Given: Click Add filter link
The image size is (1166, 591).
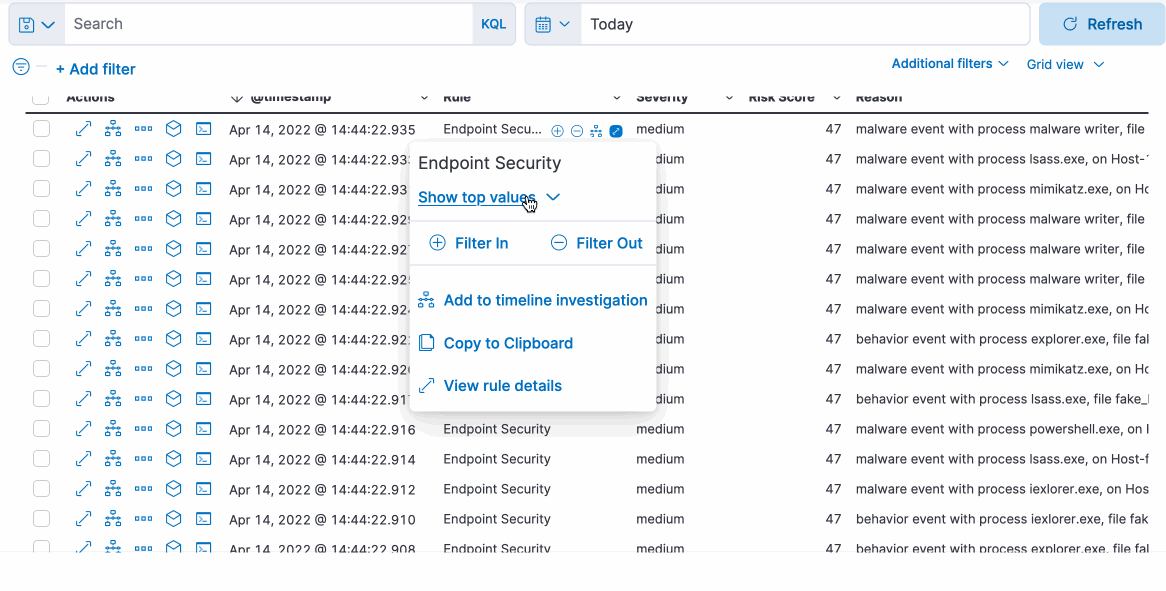Looking at the screenshot, I should tap(96, 69).
